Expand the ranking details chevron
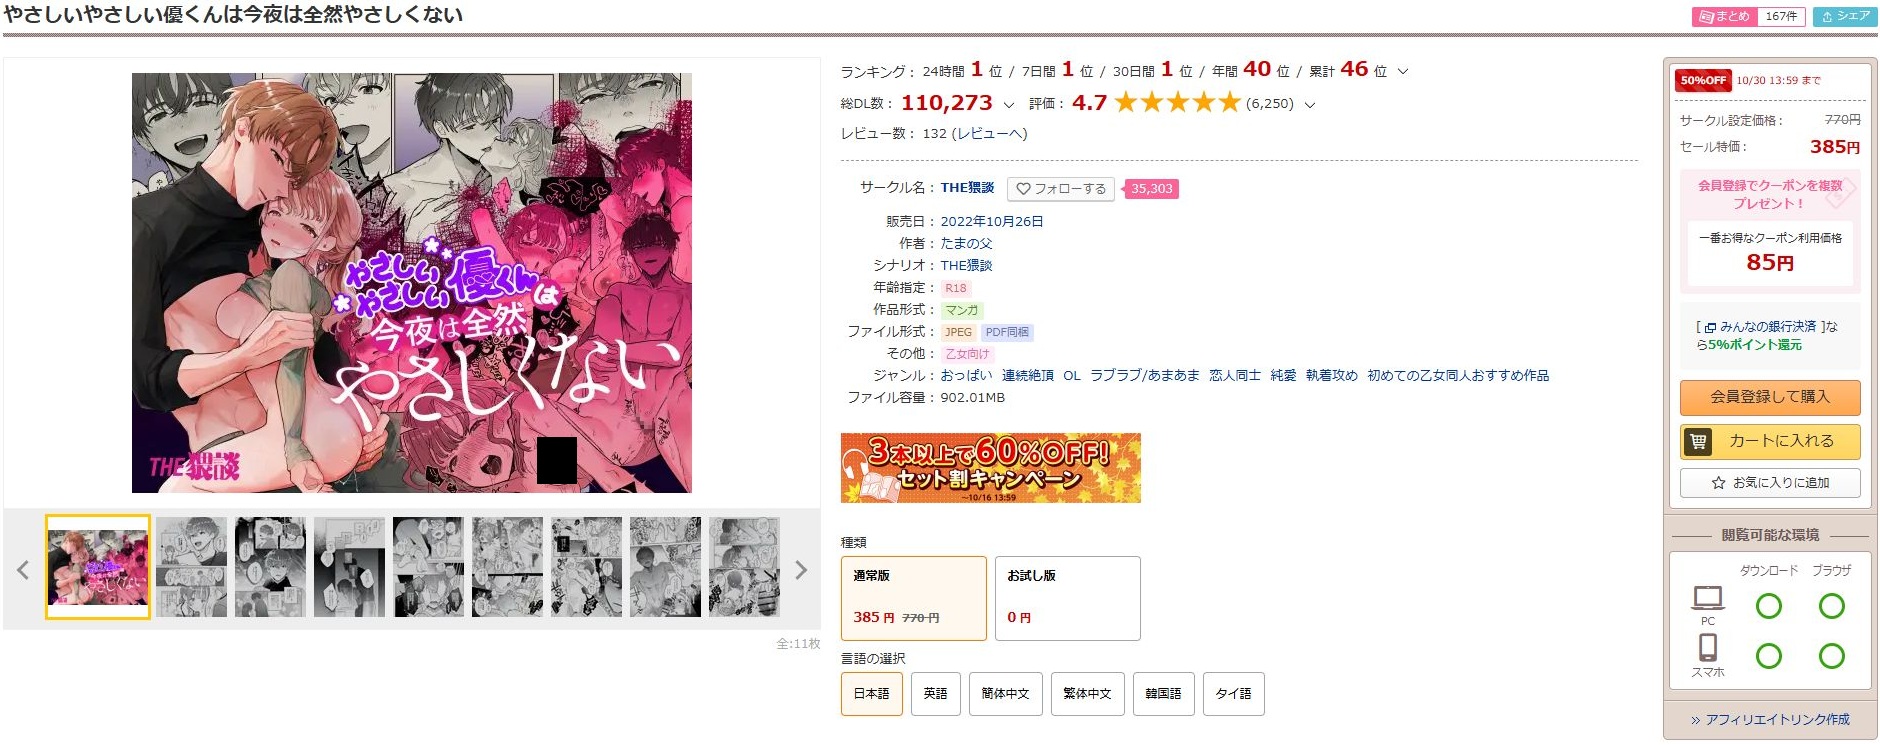The height and width of the screenshot is (745, 1880). coord(1403,71)
